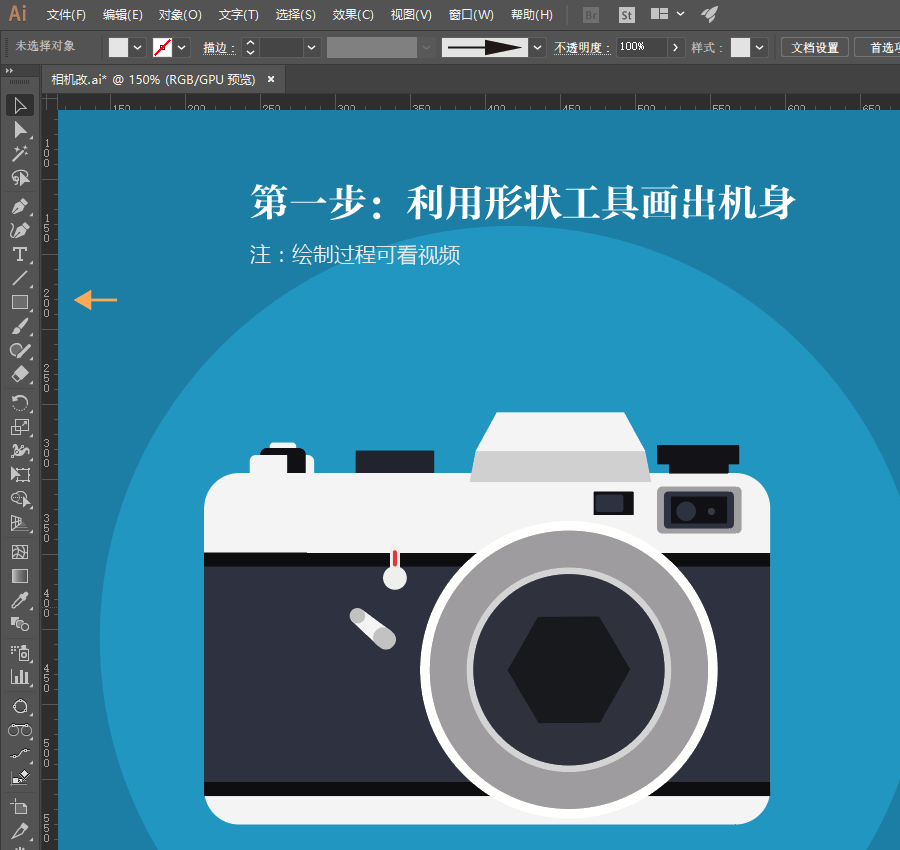
Task: Expand the toolbar with the double-arrow
Action: coord(9,71)
